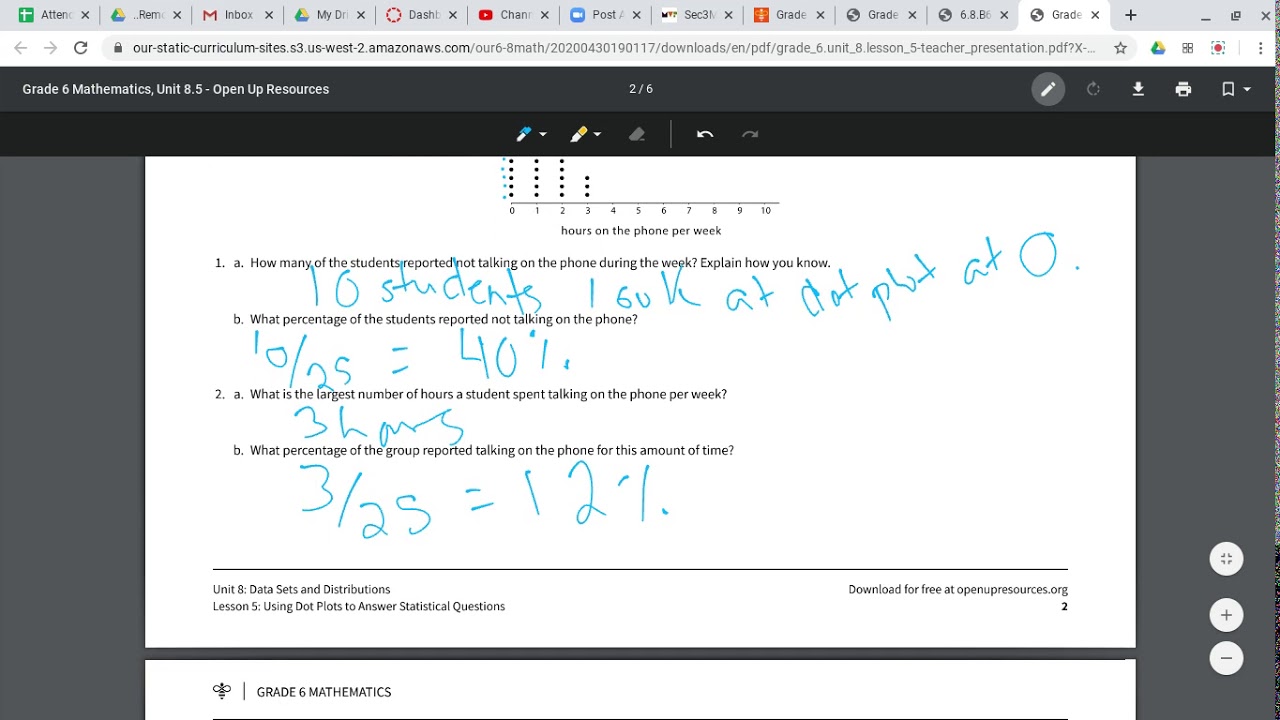Click the address bar URL
This screenshot has height=720, width=1280.
[614, 48]
